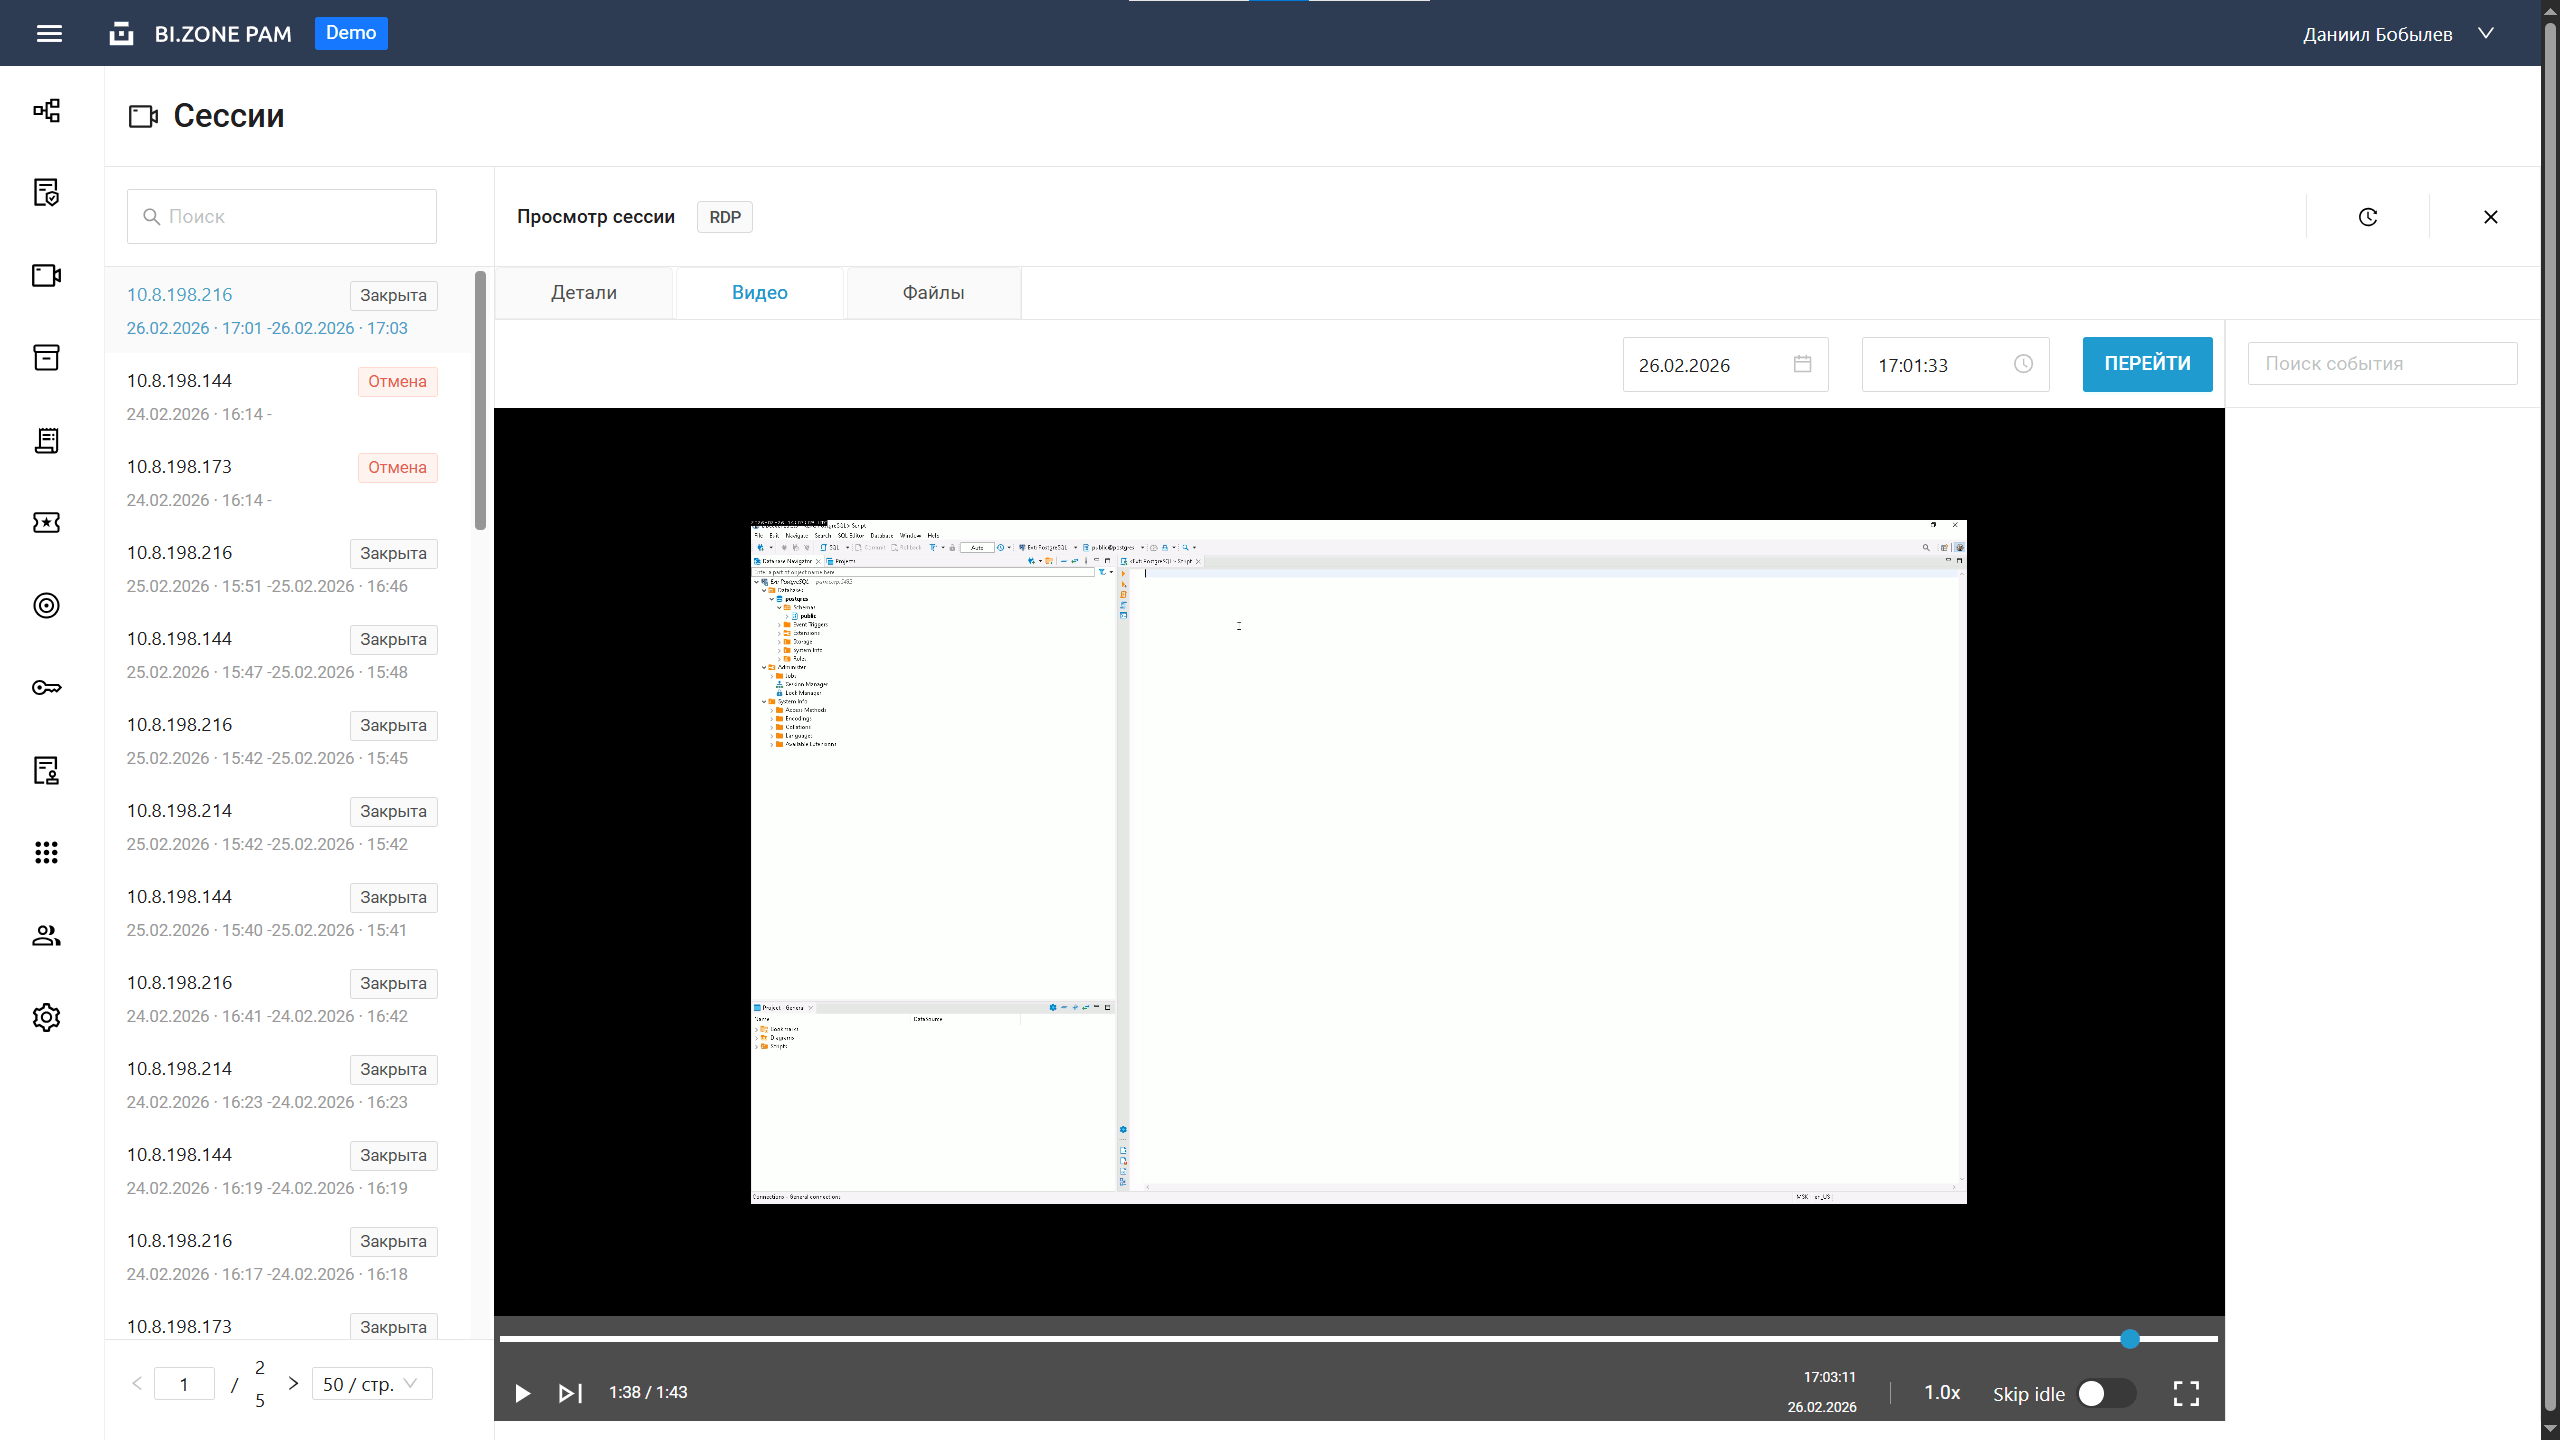Click the sessions camera icon in sidebar
This screenshot has height=1440, width=2560.
pos(46,275)
